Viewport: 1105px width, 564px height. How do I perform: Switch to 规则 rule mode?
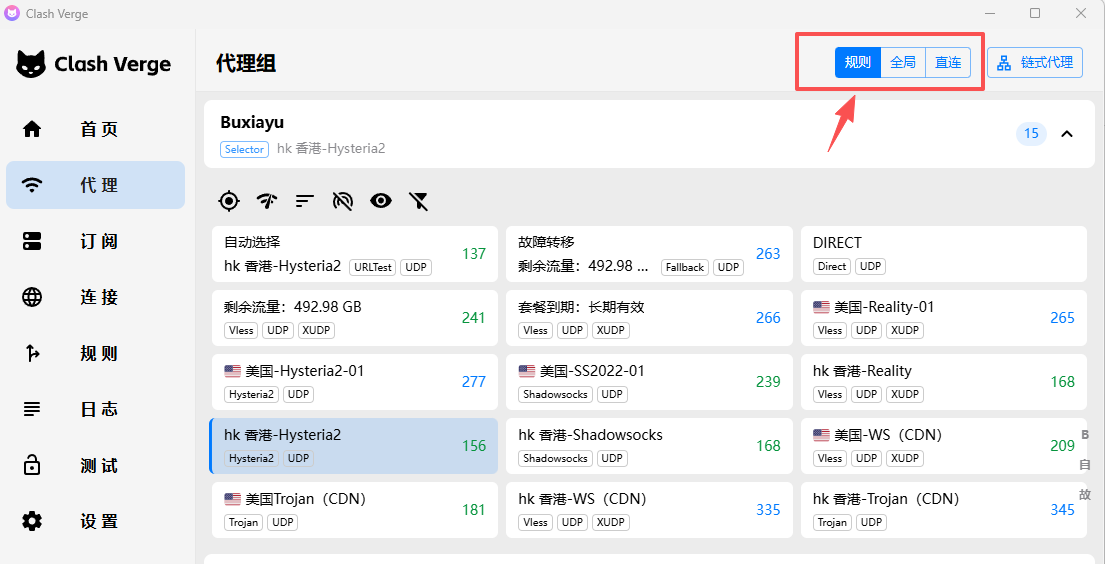click(858, 62)
